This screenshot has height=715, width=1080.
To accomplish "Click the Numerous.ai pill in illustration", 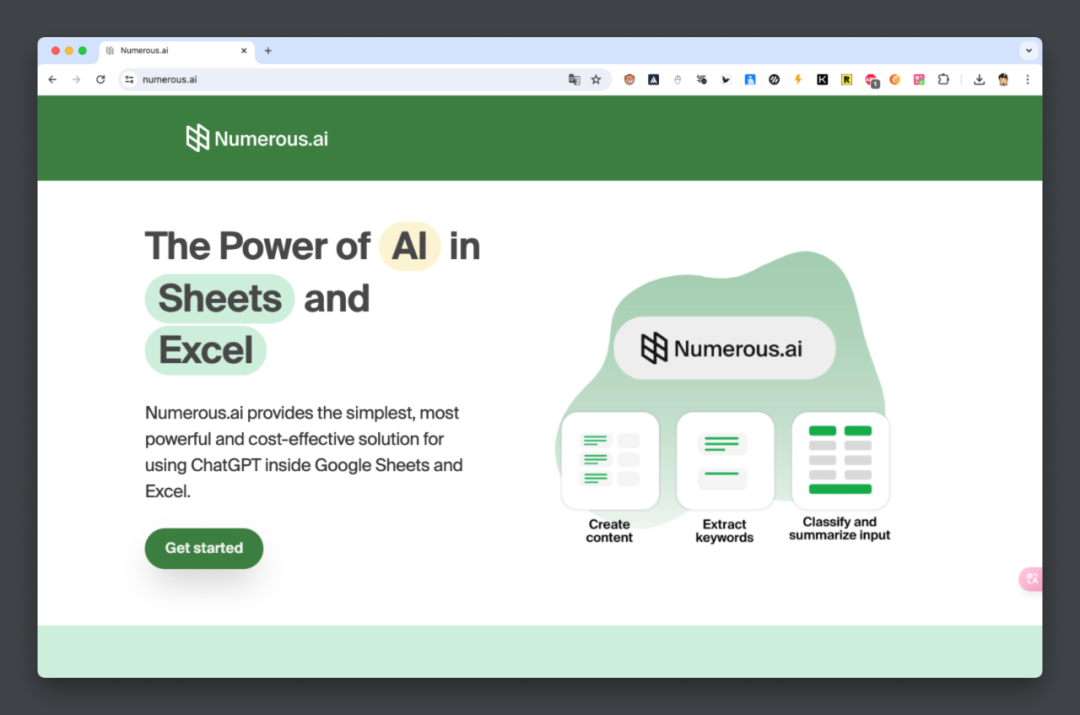I will [x=724, y=348].
